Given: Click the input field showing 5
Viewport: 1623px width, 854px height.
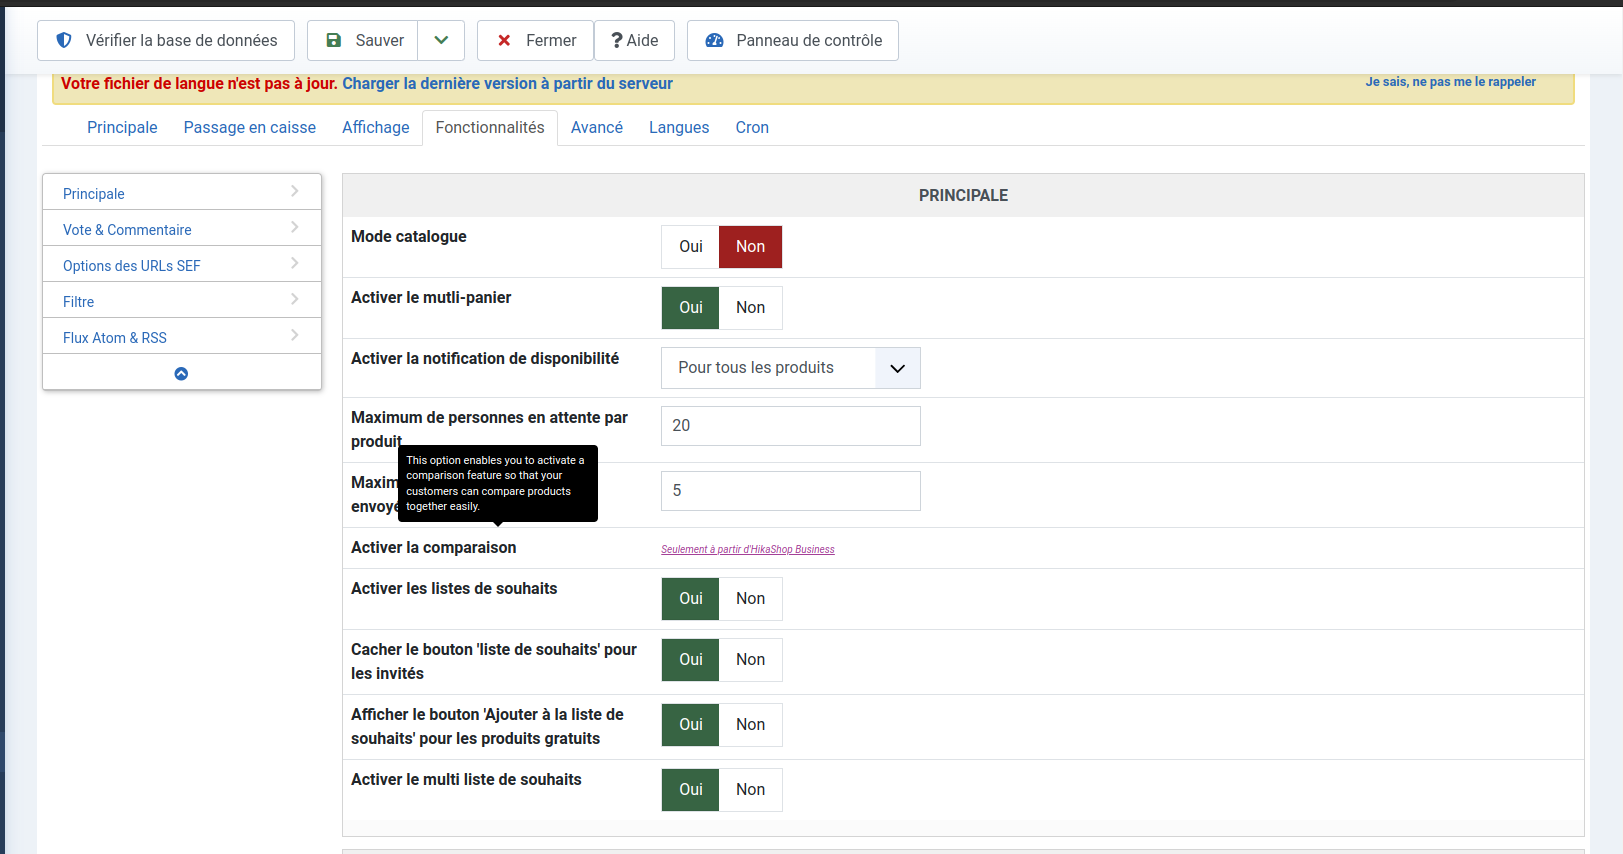Looking at the screenshot, I should [x=790, y=491].
